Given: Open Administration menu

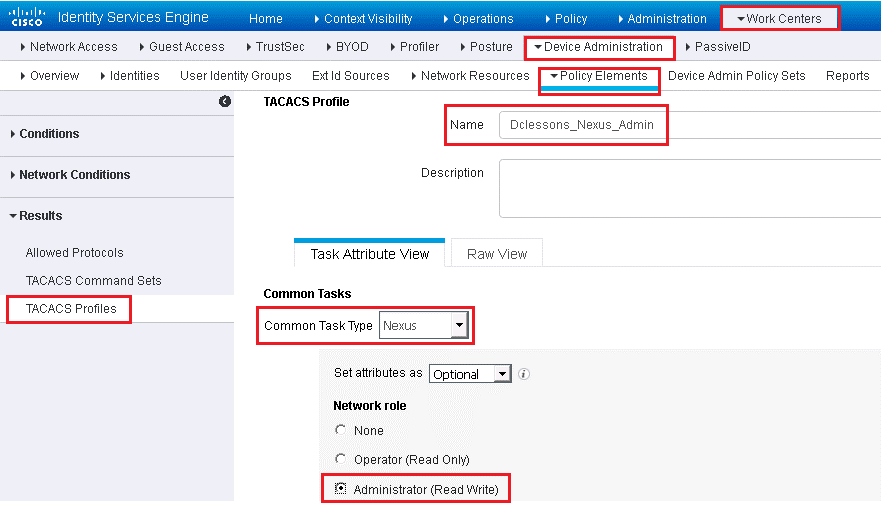Looking at the screenshot, I should coord(662,19).
